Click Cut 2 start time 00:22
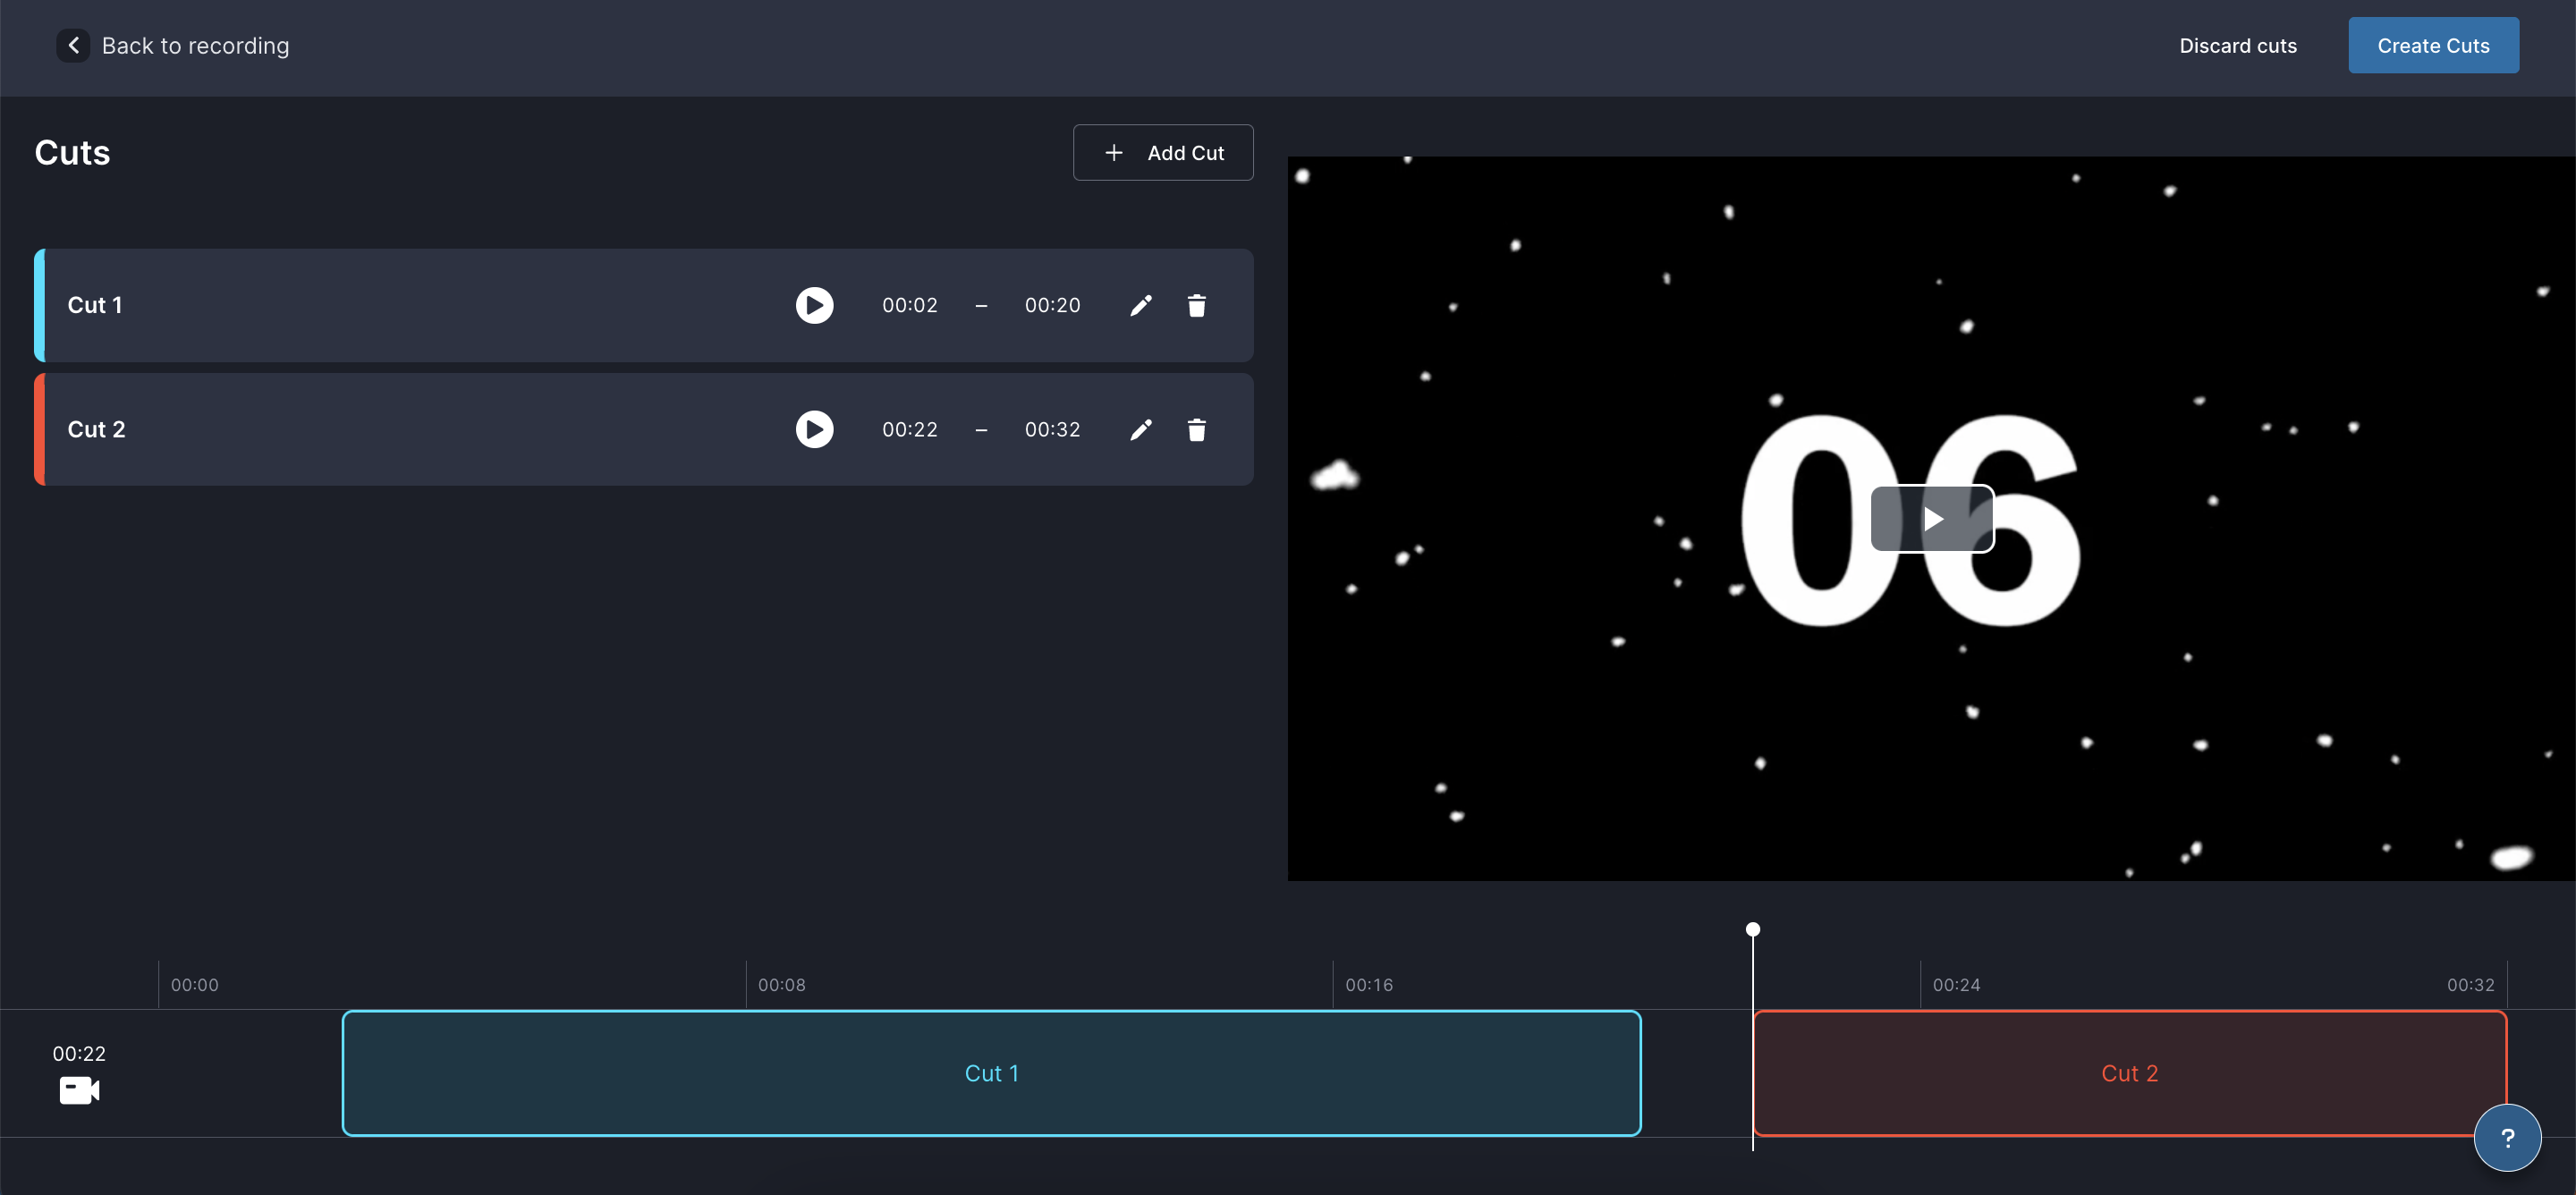This screenshot has height=1195, width=2576. click(909, 429)
